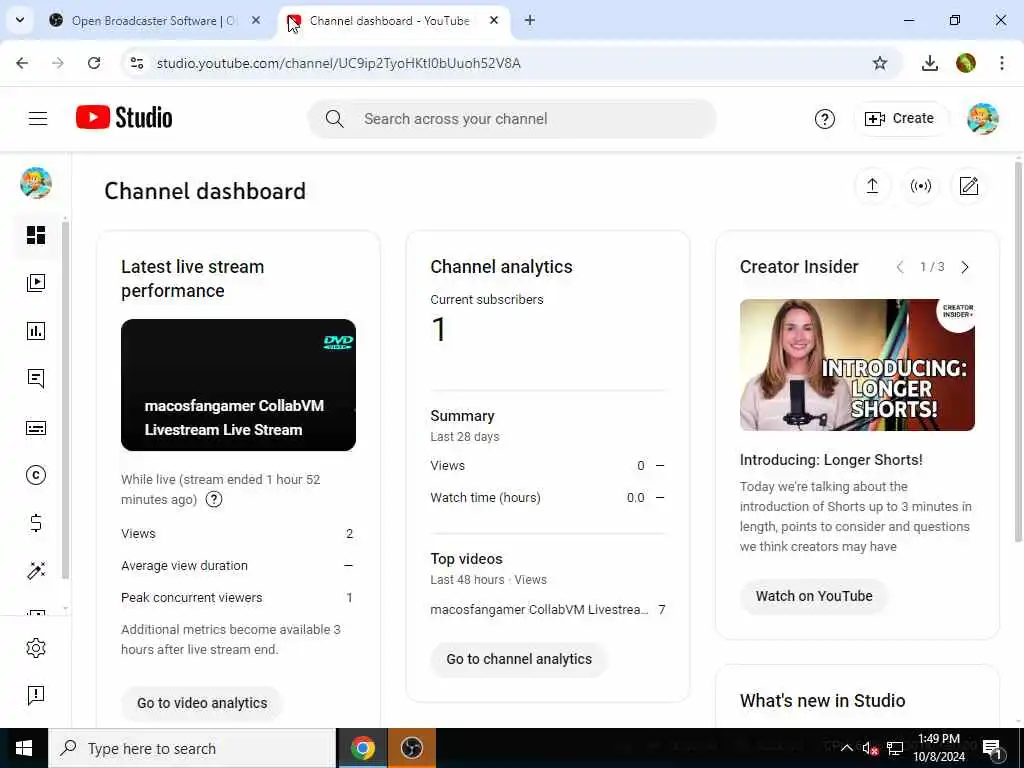Go back to the previous page
This screenshot has height=768, width=1024.
(x=22, y=63)
